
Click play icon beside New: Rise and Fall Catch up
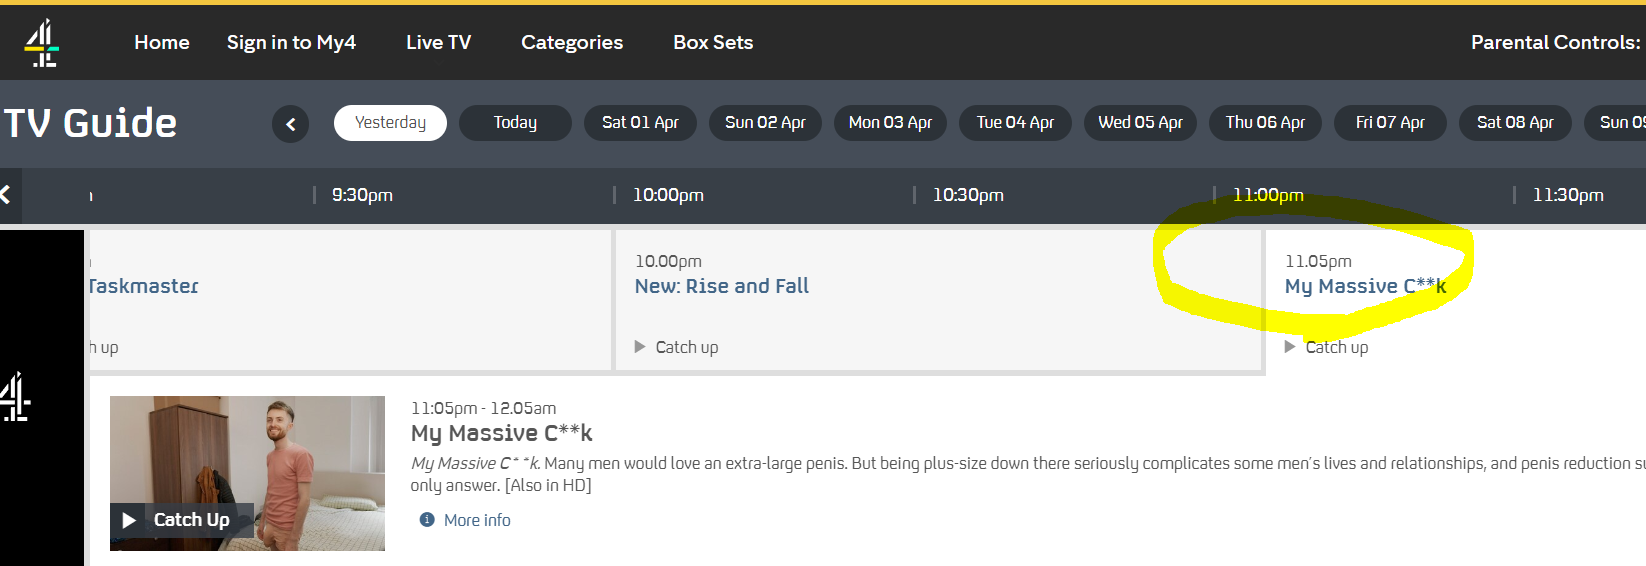coord(640,347)
